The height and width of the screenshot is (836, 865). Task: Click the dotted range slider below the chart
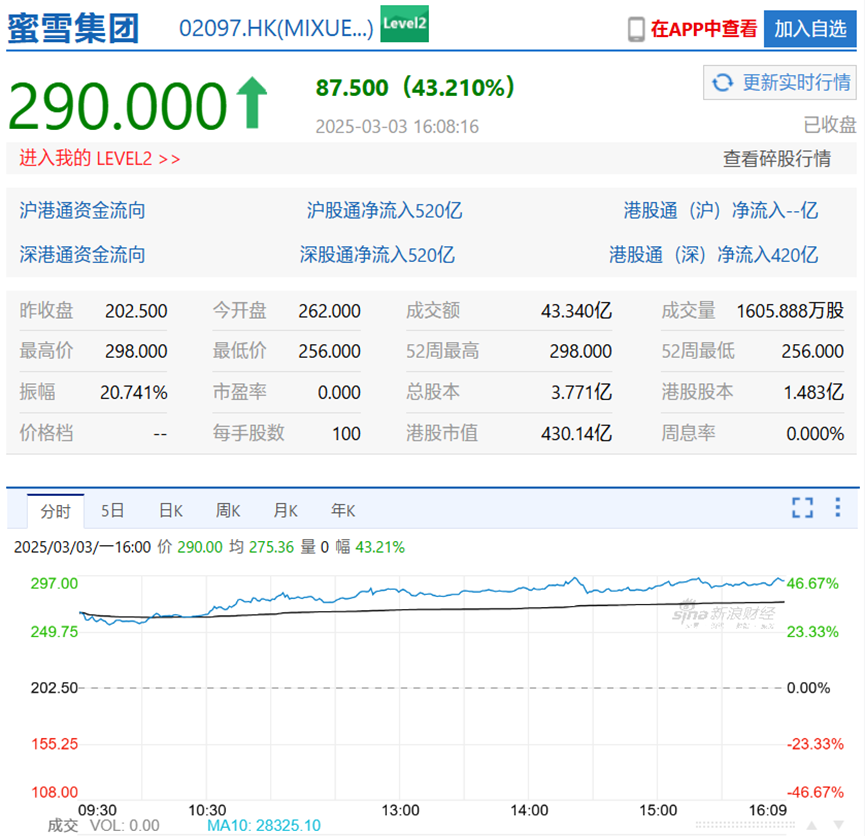745,825
